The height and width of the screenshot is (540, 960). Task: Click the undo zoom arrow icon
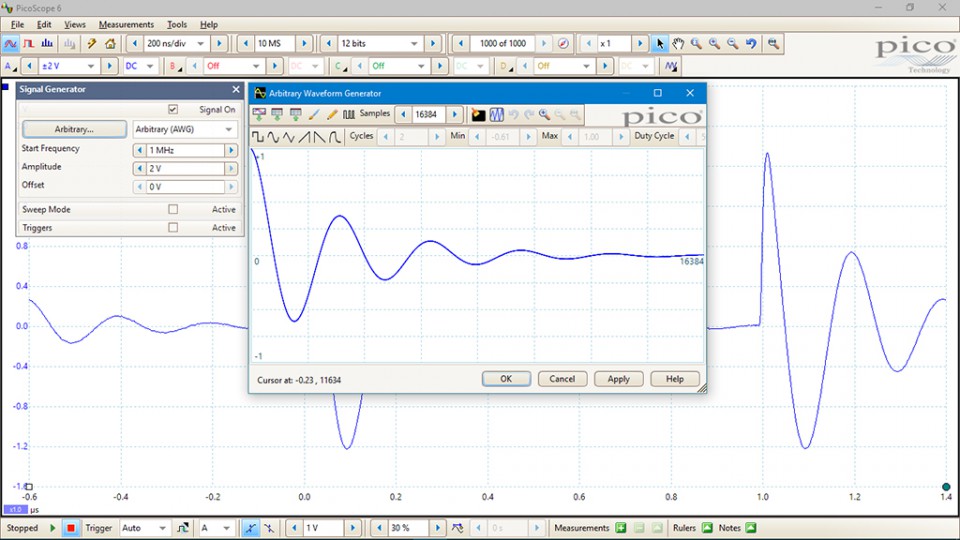[751, 44]
